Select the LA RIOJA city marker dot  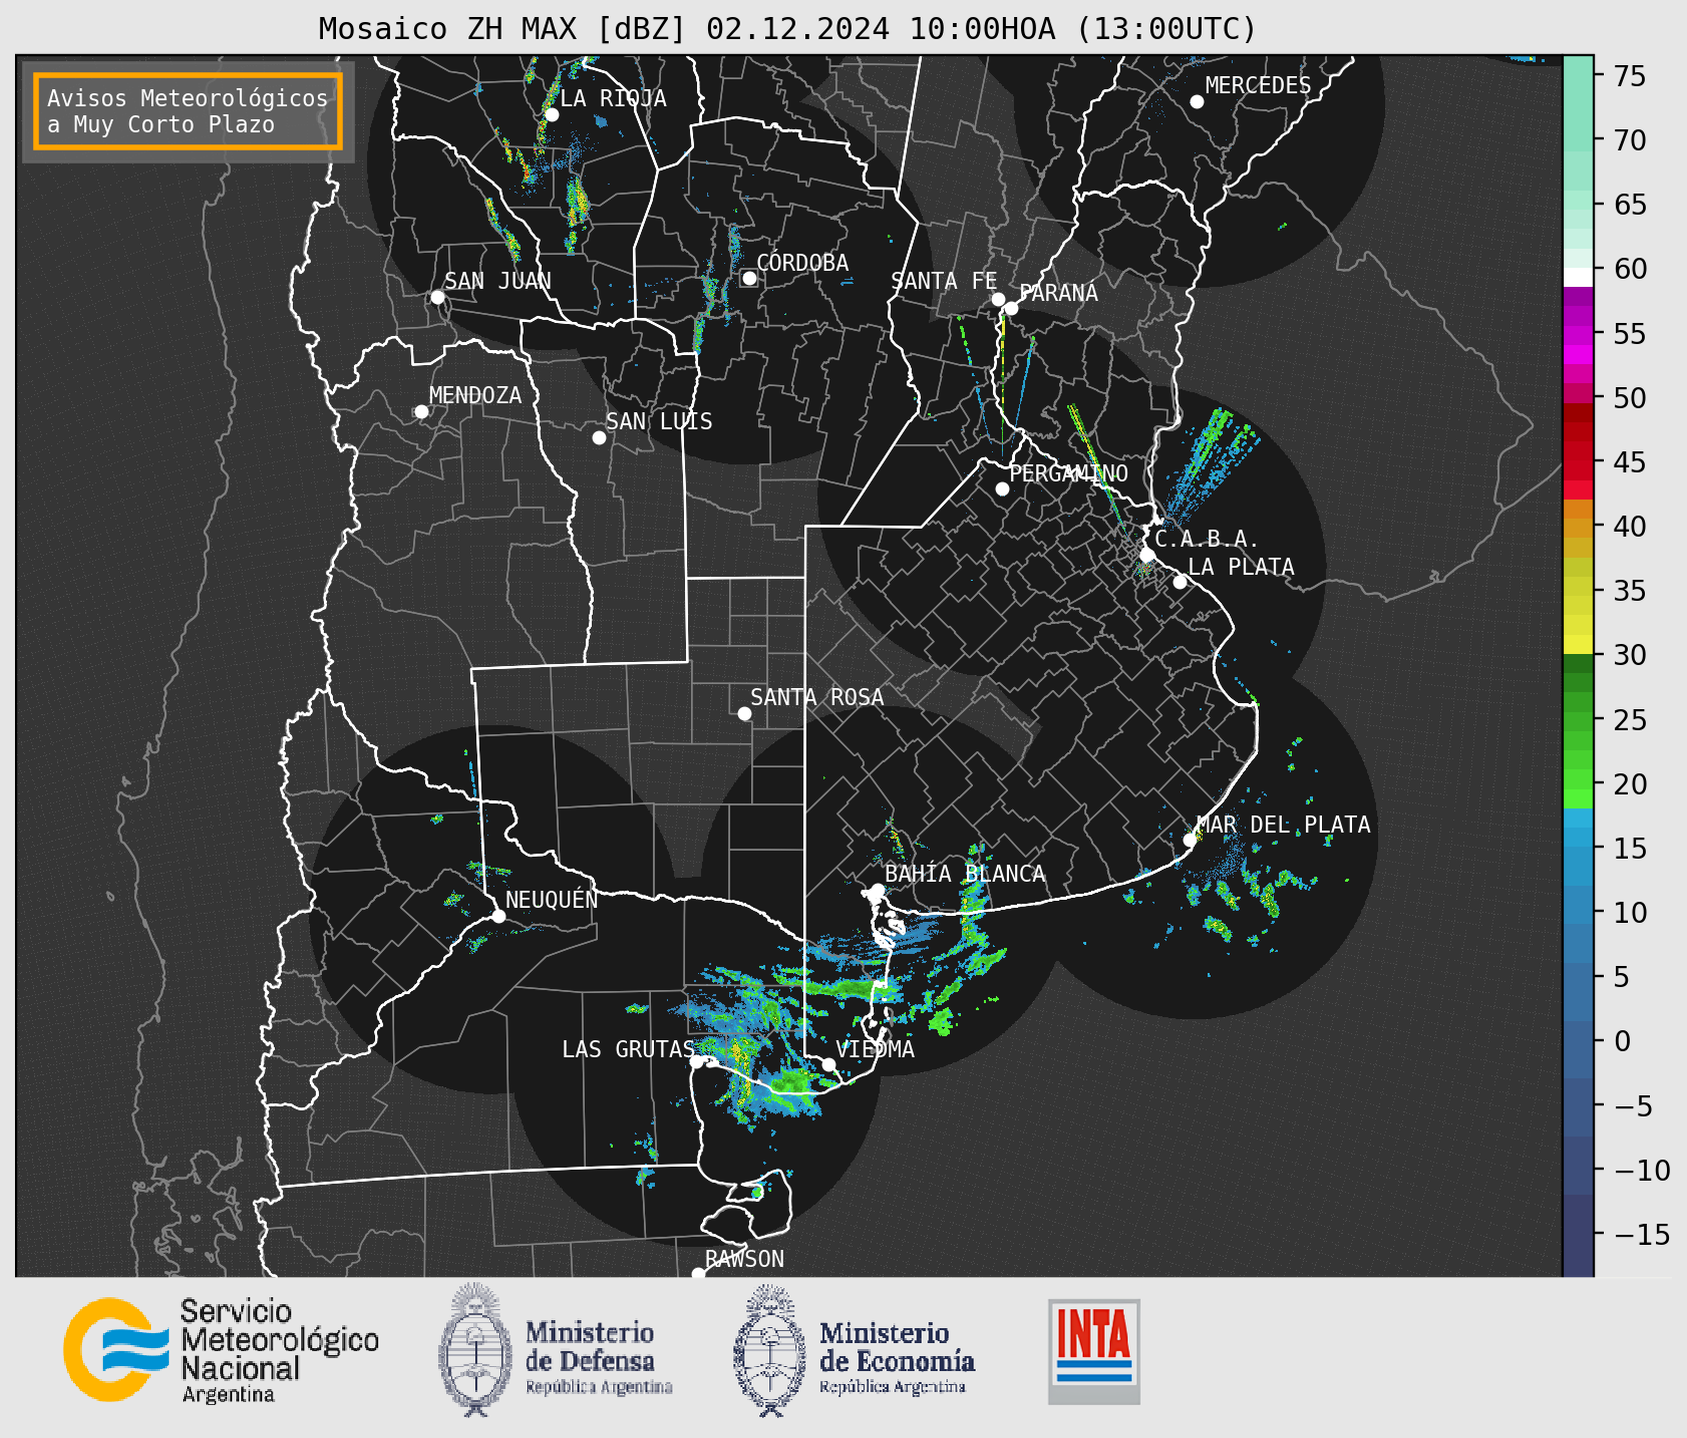point(552,115)
